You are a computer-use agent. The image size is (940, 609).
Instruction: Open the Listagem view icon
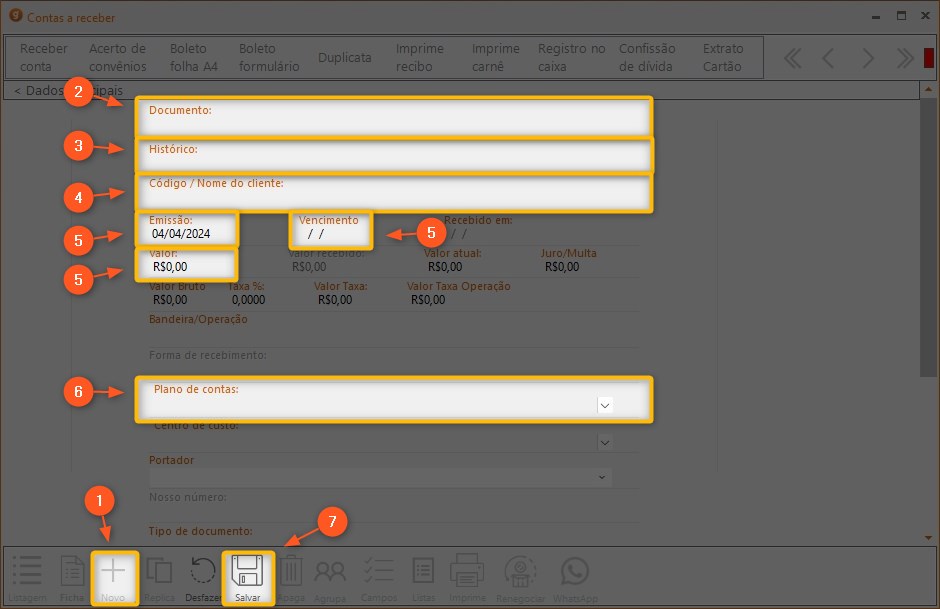(x=26, y=572)
